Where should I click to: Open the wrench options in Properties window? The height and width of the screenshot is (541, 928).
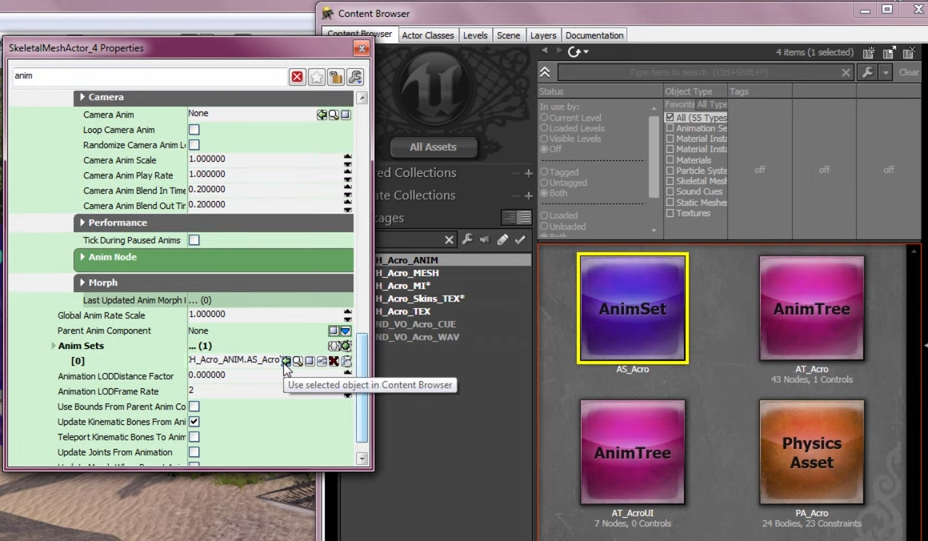click(x=355, y=77)
